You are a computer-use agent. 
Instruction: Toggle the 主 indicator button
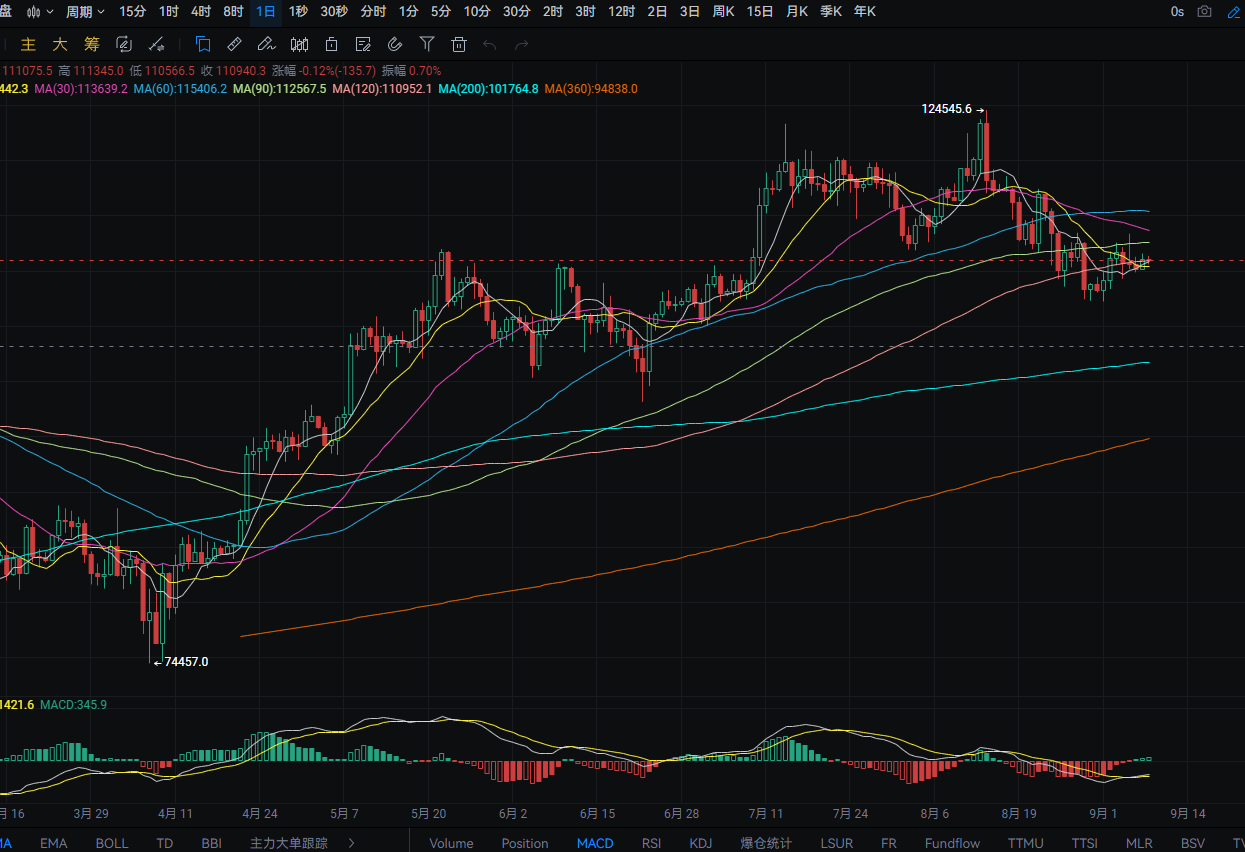point(28,44)
